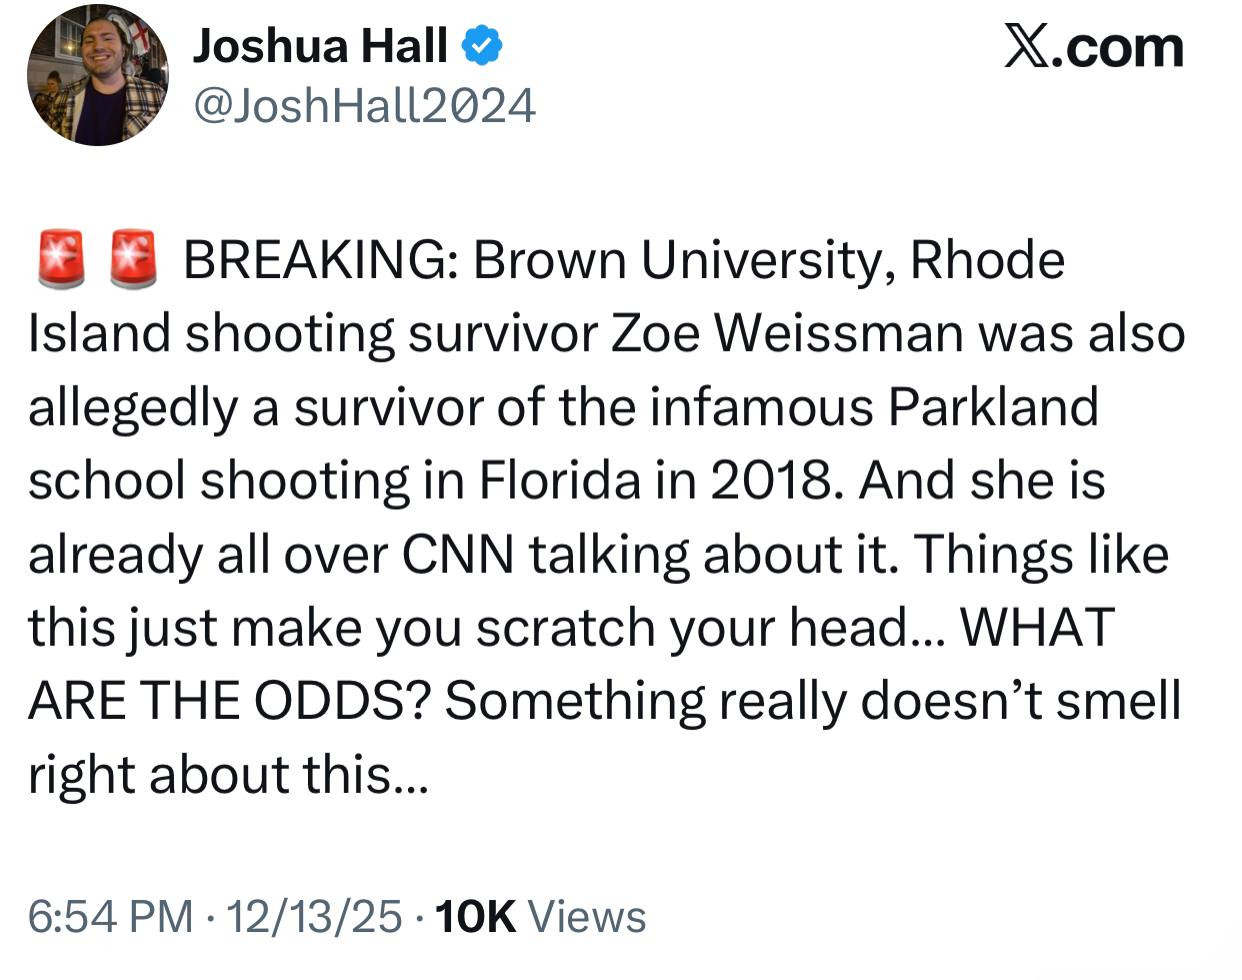Open the Joshua Hall display name
This screenshot has width=1242, height=980.
click(x=320, y=46)
